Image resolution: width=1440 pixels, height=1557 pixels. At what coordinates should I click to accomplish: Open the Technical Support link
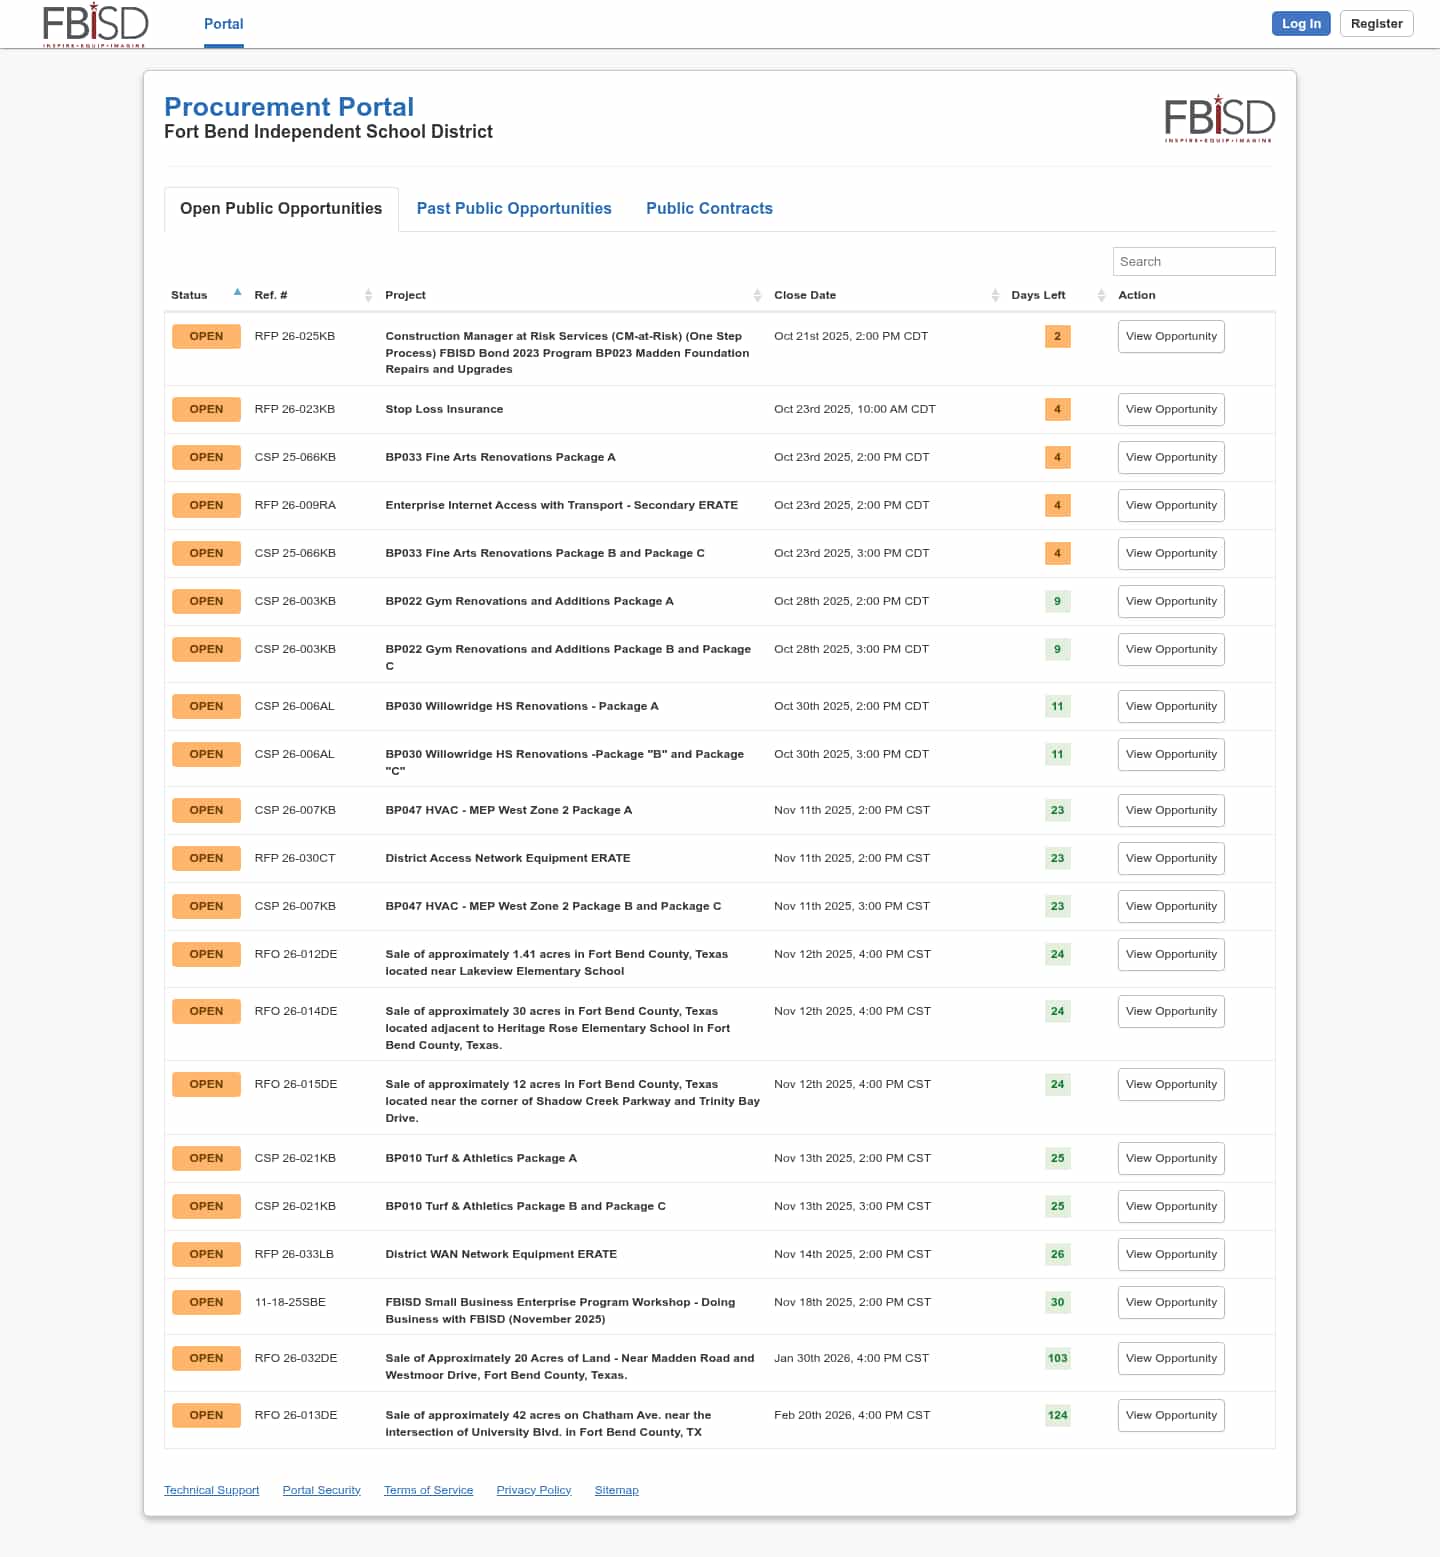(x=211, y=1490)
